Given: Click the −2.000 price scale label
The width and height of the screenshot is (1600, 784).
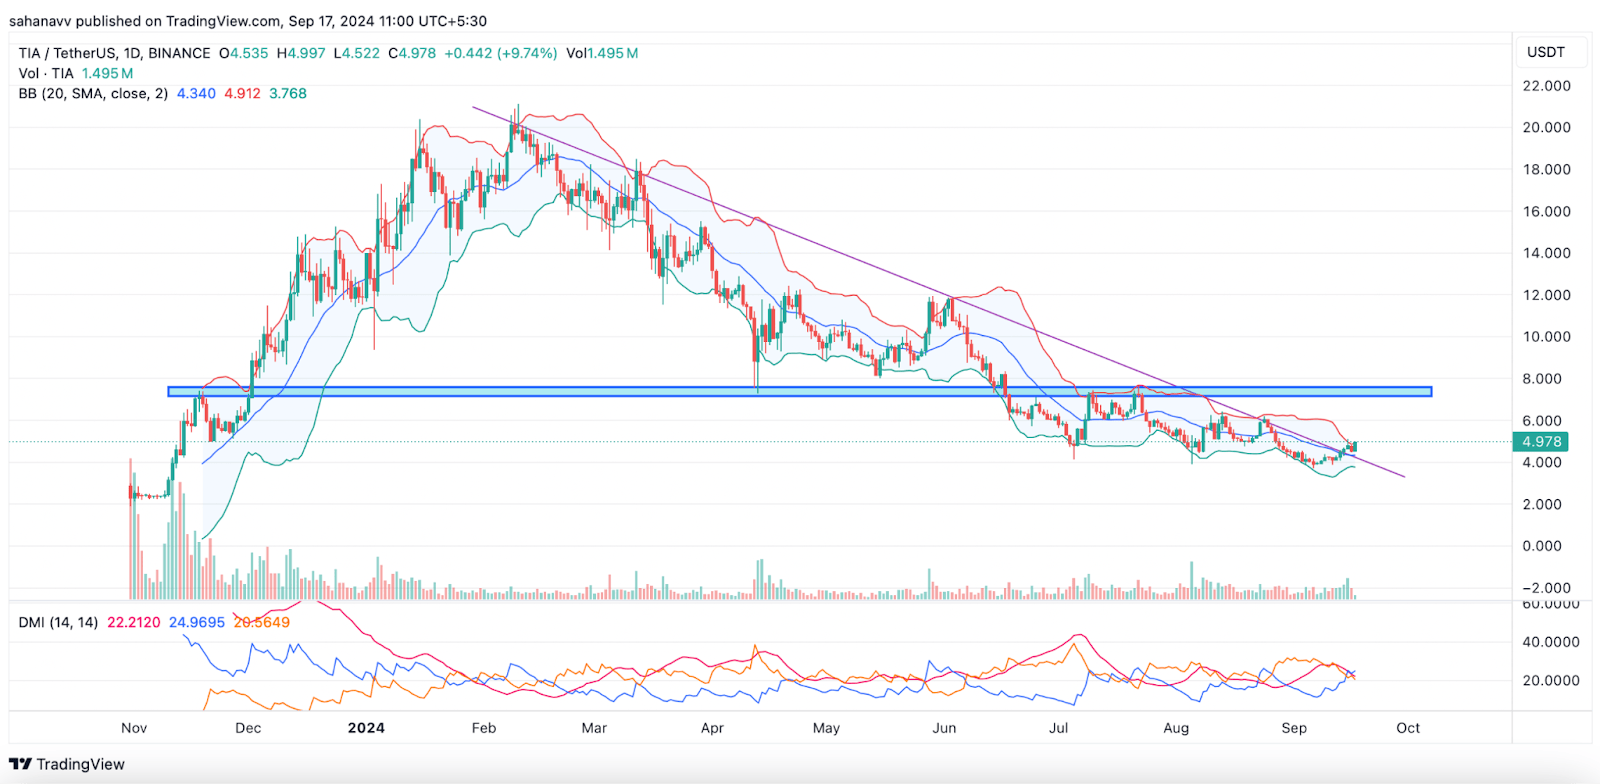Looking at the screenshot, I should (x=1546, y=588).
